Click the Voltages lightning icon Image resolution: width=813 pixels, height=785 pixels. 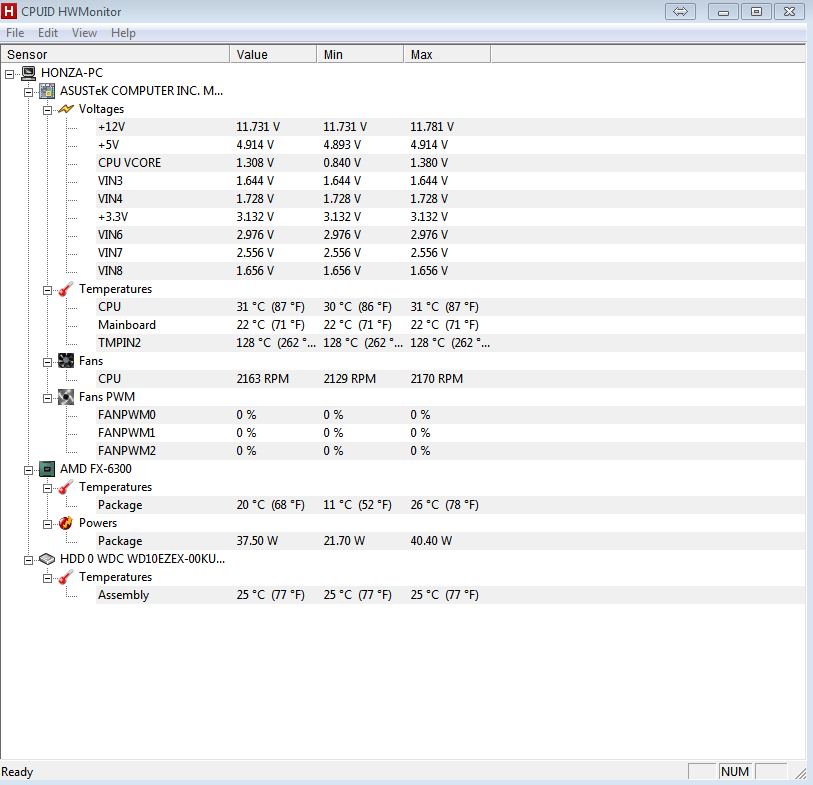(66, 109)
